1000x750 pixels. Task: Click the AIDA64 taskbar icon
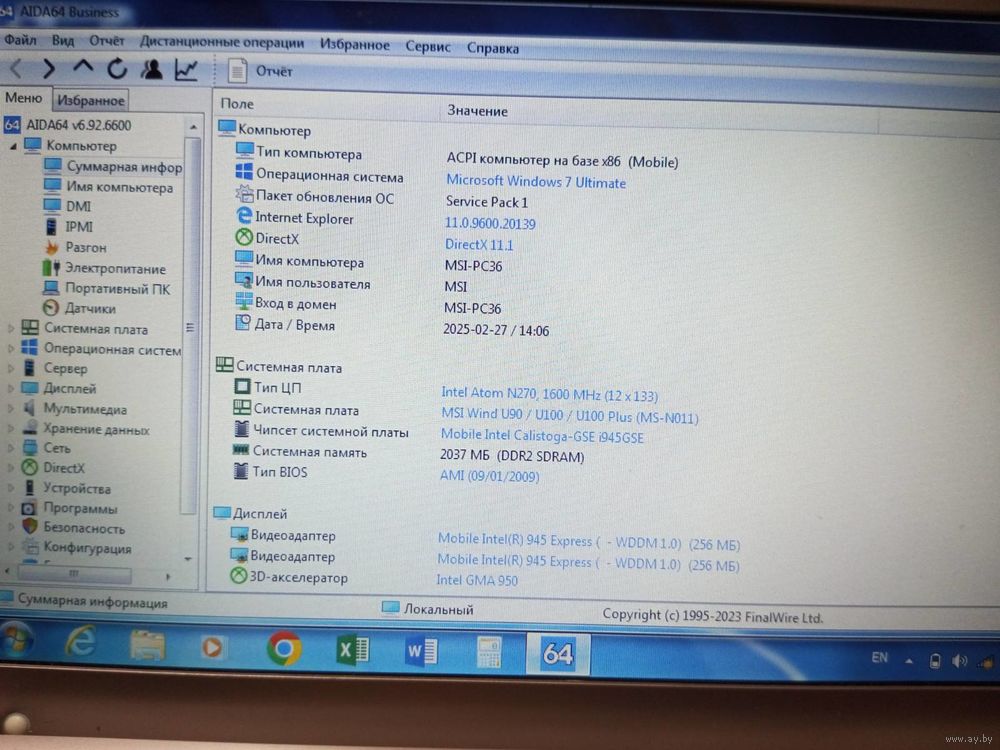coord(557,653)
